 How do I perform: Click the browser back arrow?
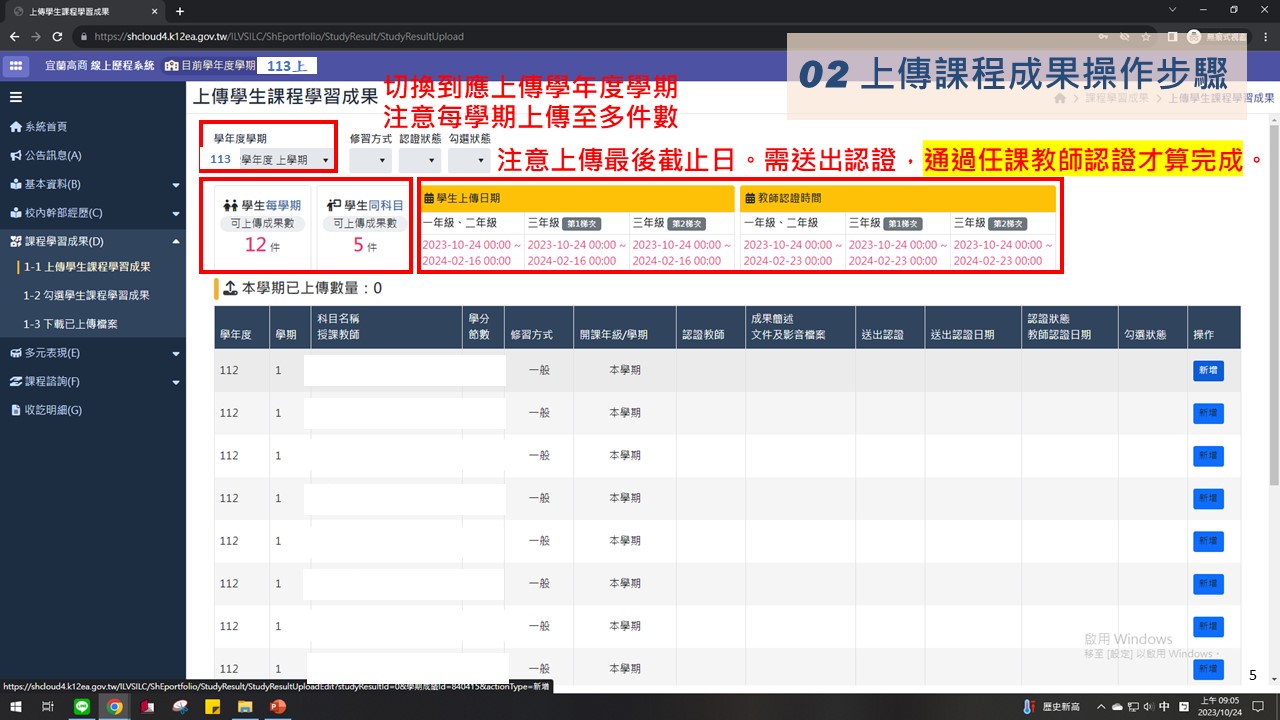14,36
